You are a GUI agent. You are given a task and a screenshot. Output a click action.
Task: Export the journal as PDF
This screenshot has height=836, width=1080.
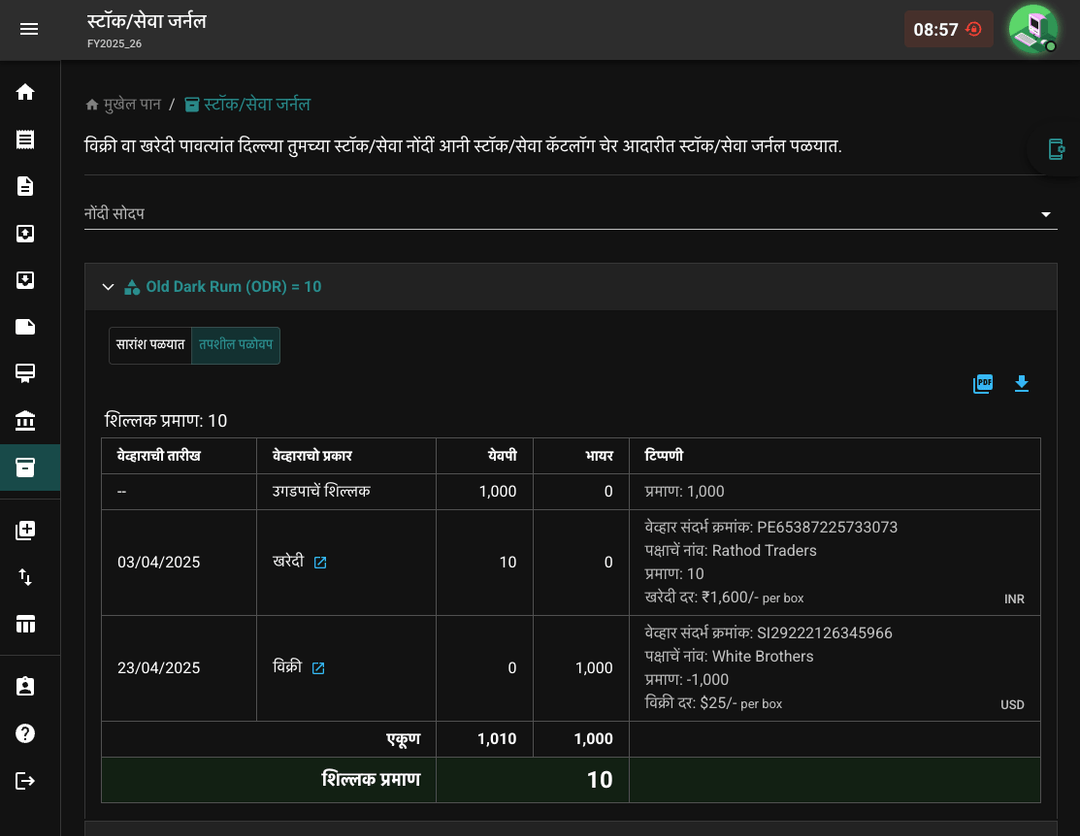coord(983,384)
